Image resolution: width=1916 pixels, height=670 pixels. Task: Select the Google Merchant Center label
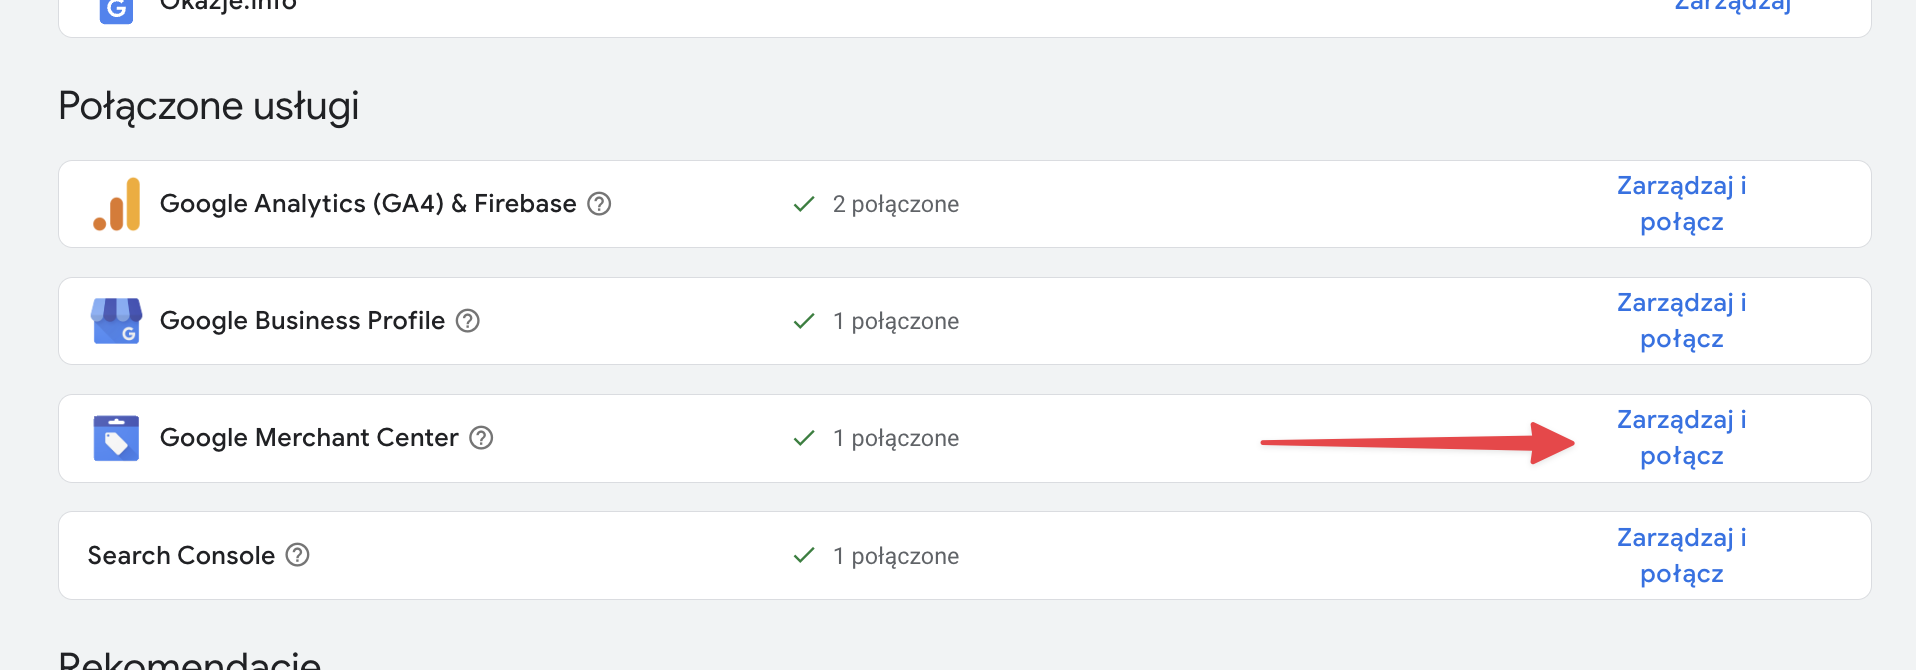click(x=309, y=438)
